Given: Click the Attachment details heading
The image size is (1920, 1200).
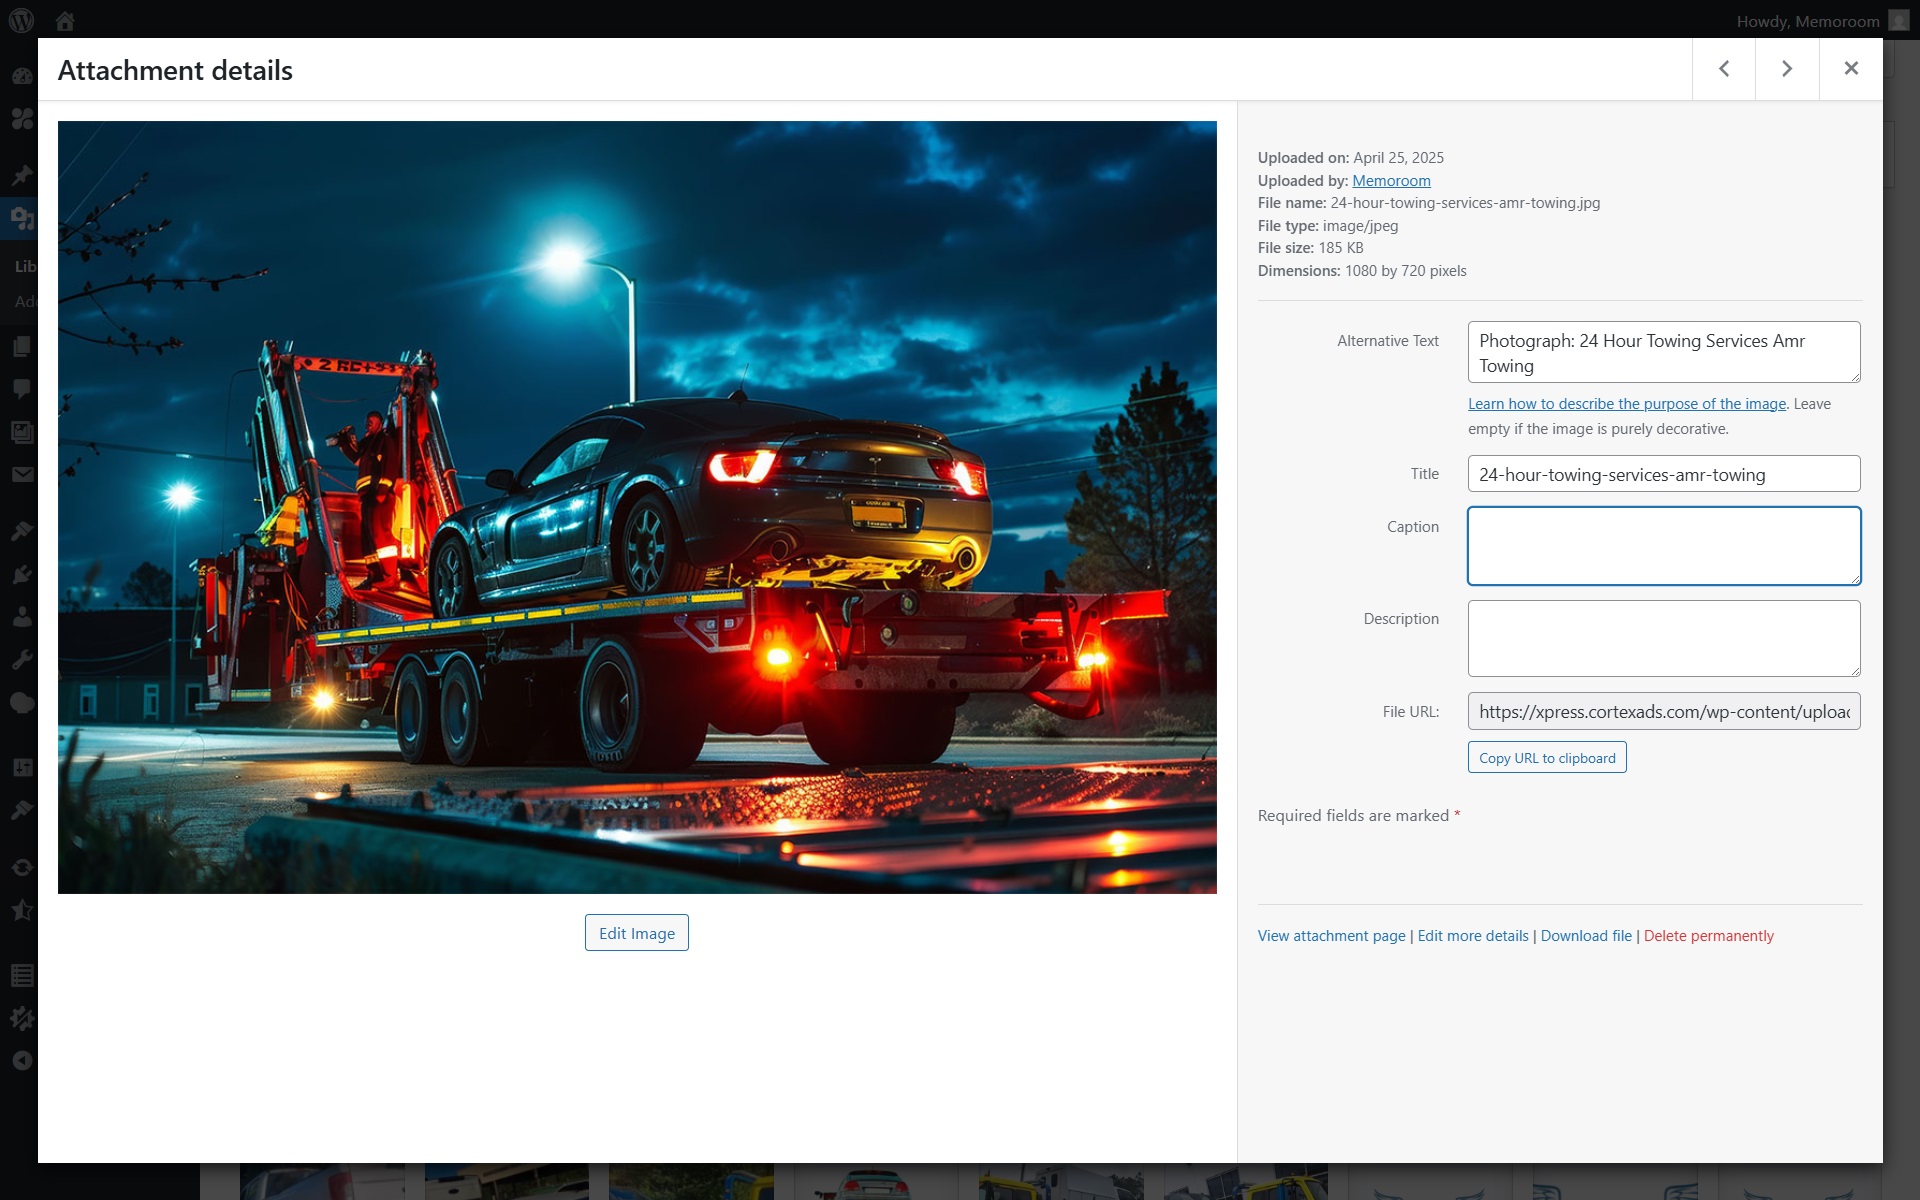Looking at the screenshot, I should pyautogui.click(x=175, y=70).
